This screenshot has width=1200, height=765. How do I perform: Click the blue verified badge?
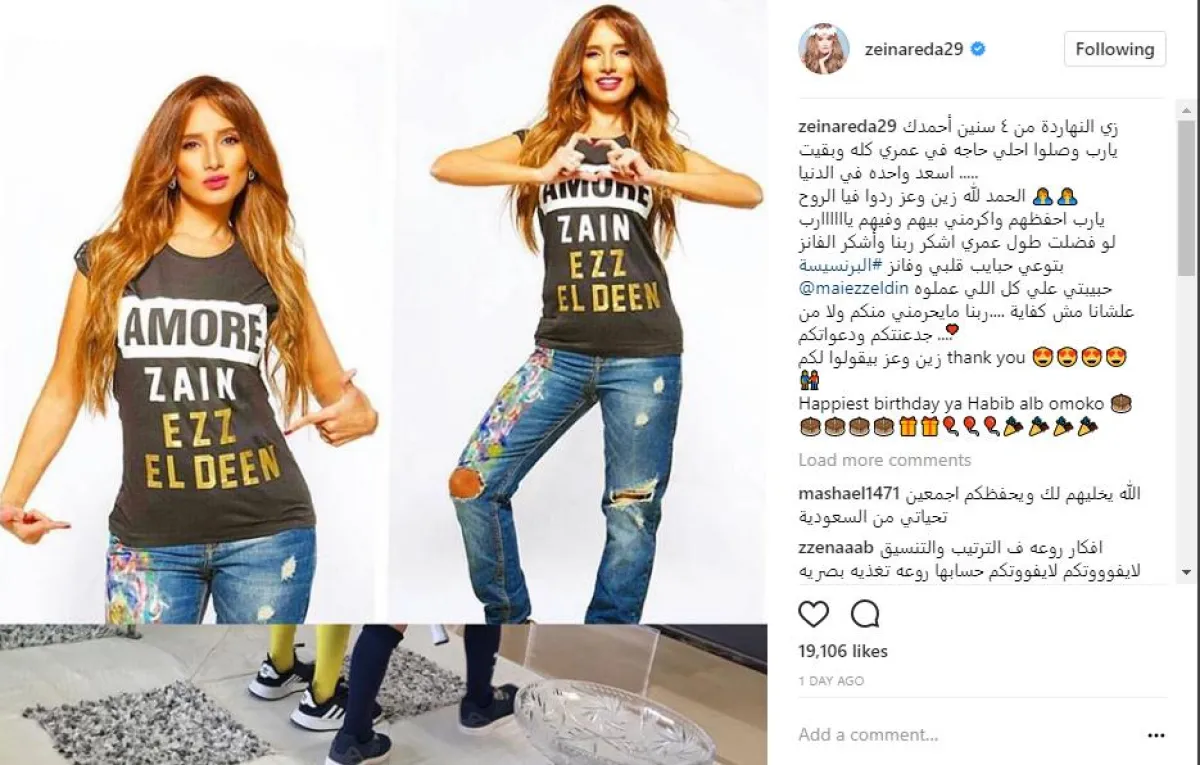coord(976,49)
